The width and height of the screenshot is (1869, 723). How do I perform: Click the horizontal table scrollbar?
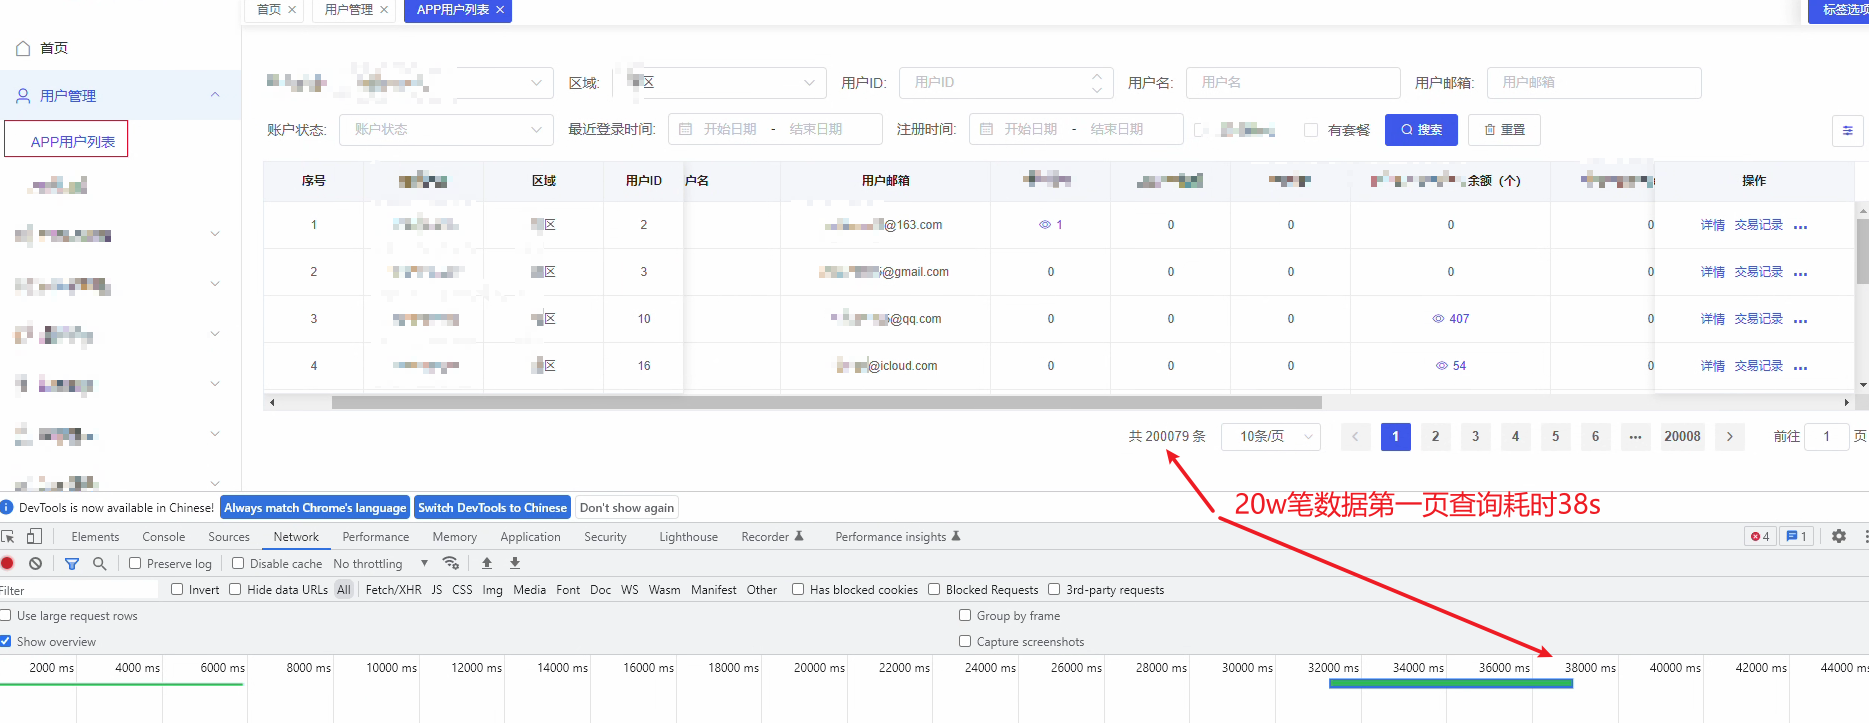826,403
